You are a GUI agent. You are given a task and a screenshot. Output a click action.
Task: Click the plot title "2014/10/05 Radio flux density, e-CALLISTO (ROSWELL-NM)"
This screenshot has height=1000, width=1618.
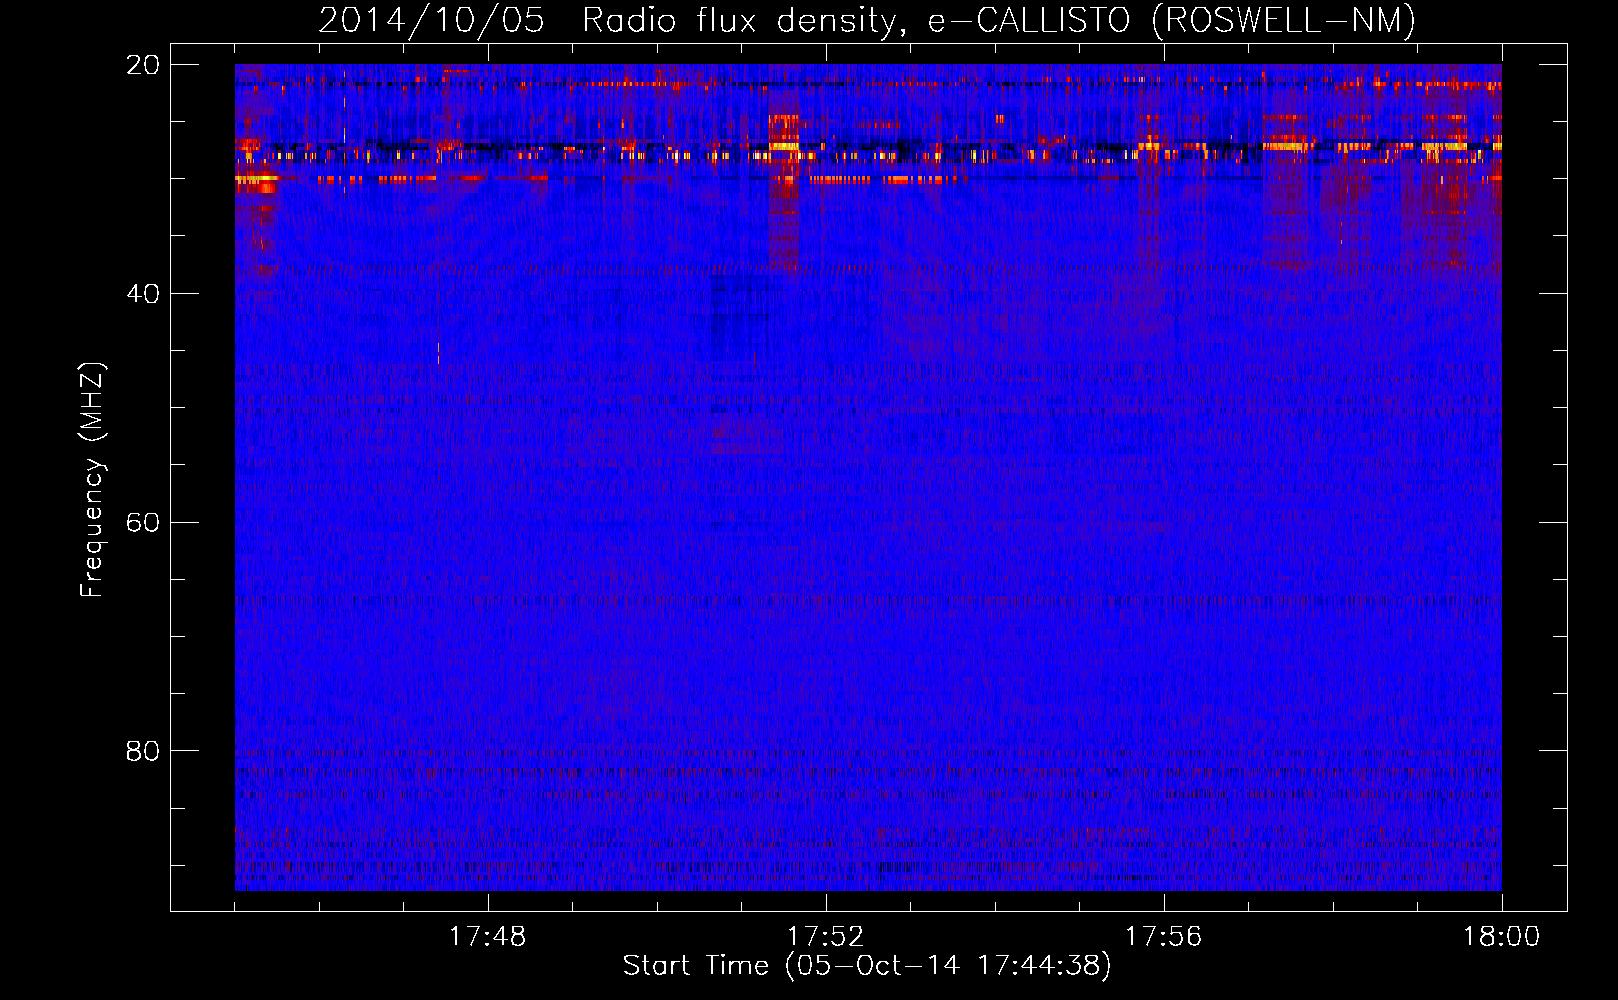click(x=867, y=20)
